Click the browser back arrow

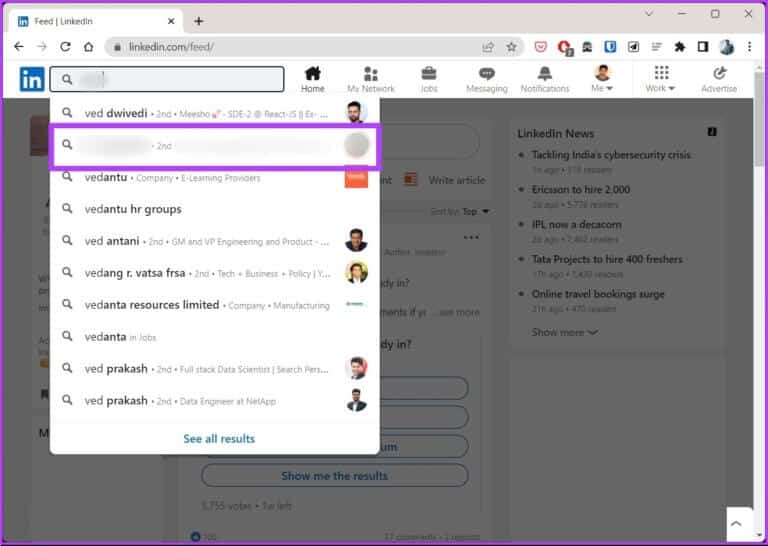pos(19,47)
